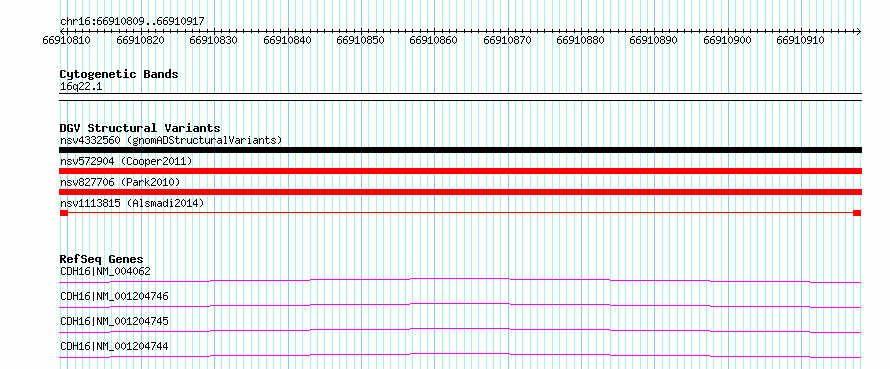The width and height of the screenshot is (890, 369).
Task: Open transcript CDH16|NM_001204746
Action: click(114, 296)
